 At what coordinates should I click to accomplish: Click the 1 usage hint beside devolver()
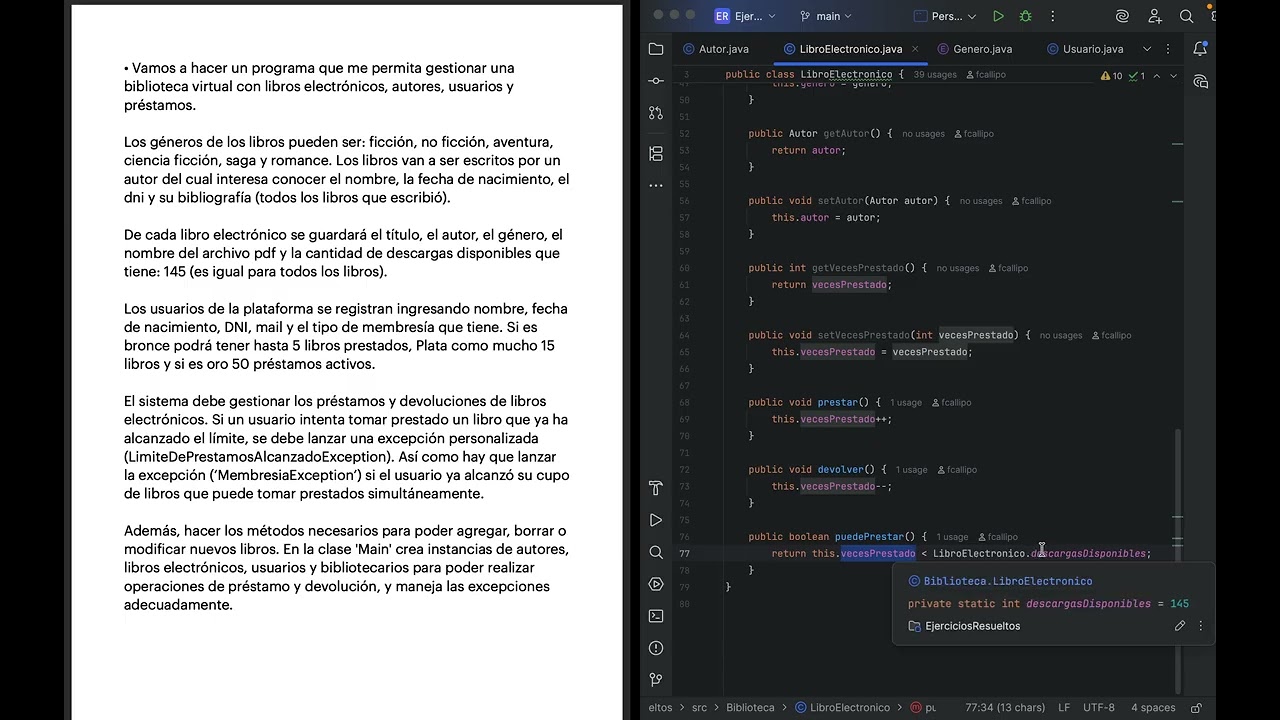click(911, 470)
